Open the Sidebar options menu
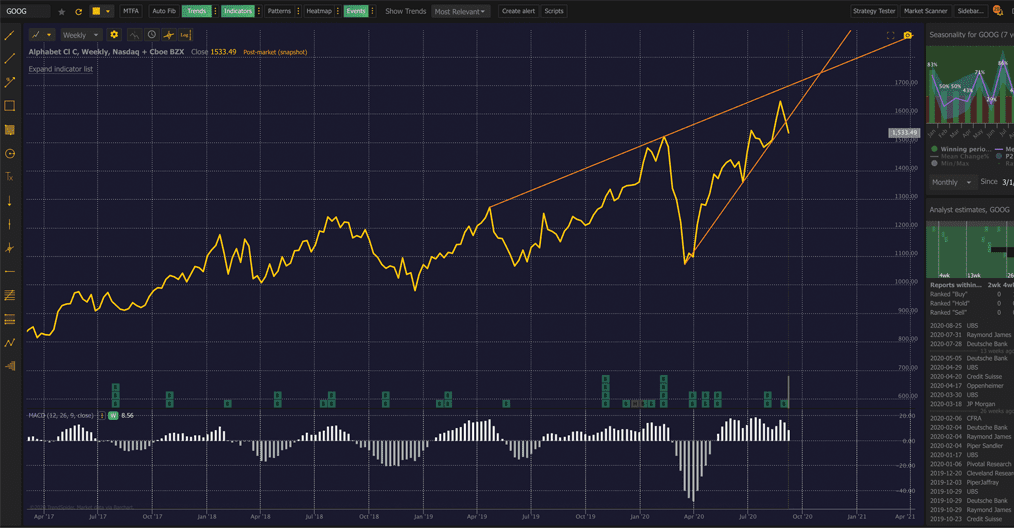 pos(971,11)
